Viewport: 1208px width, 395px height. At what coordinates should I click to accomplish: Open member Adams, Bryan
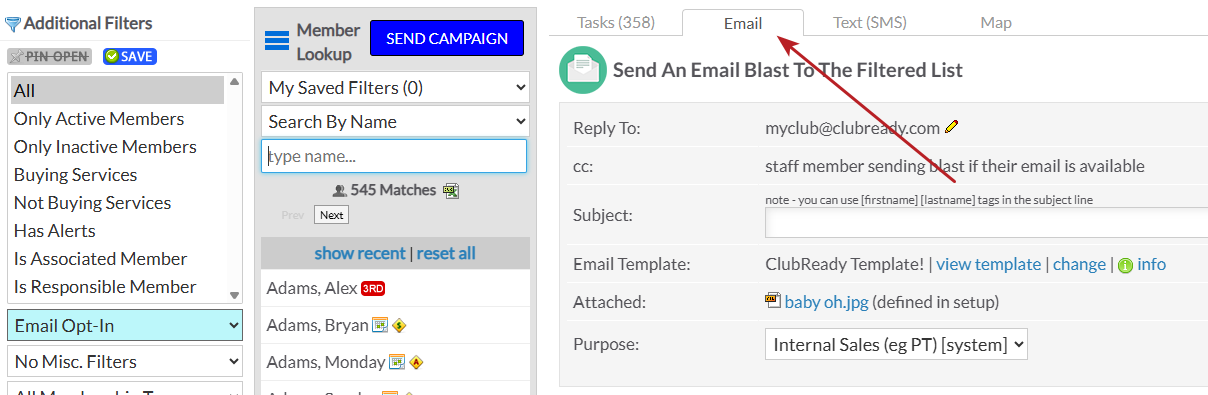[x=317, y=325]
